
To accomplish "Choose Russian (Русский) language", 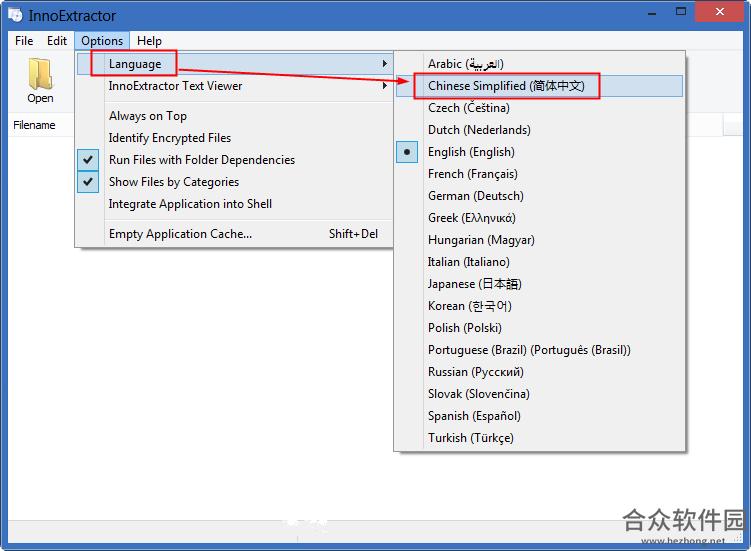I will tap(539, 372).
